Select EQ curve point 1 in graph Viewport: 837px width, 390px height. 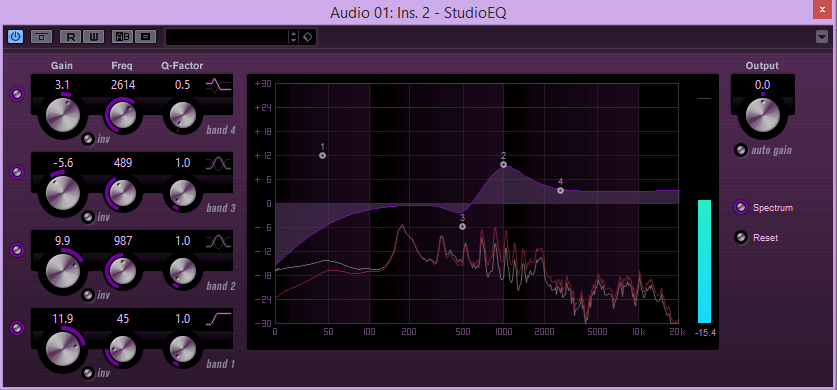pyautogui.click(x=322, y=156)
